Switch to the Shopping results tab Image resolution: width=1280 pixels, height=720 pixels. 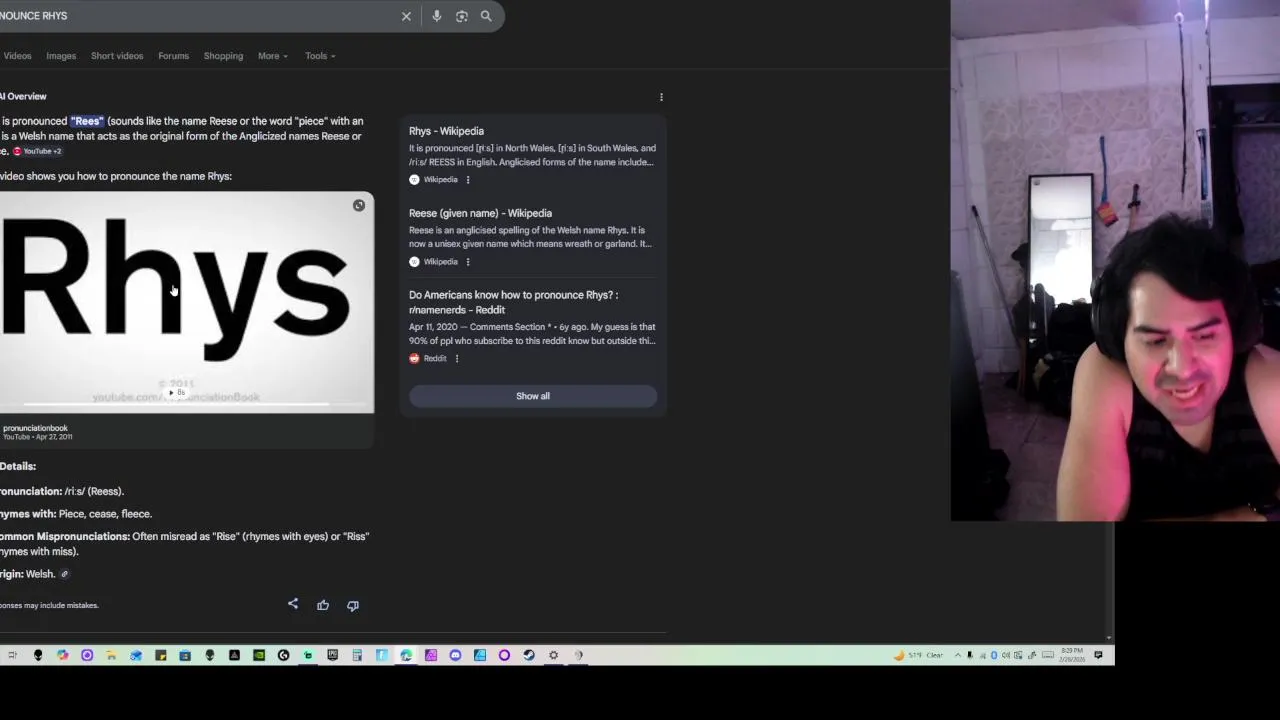[223, 56]
